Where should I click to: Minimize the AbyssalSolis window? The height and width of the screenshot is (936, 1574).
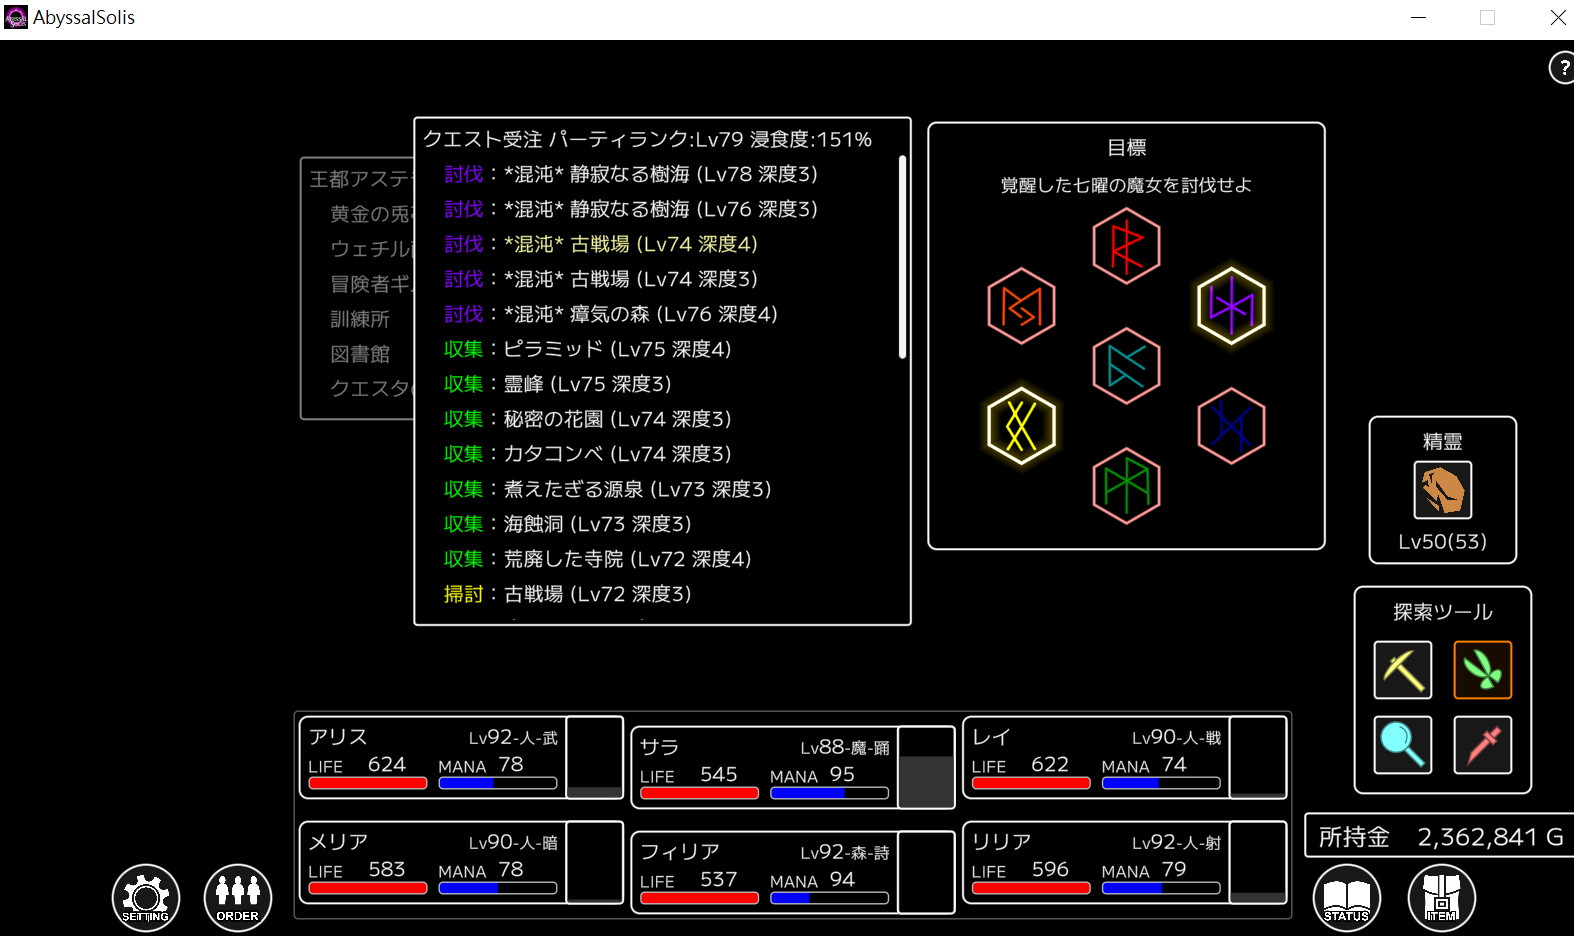pyautogui.click(x=1418, y=17)
